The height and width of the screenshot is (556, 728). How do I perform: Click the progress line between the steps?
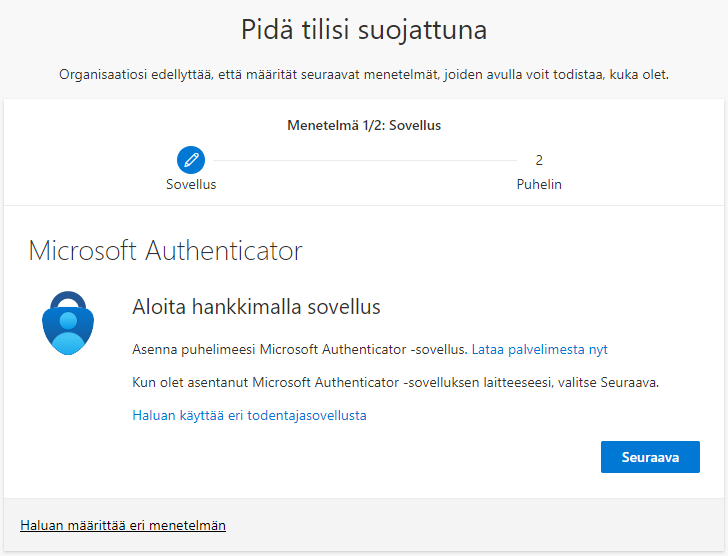[x=365, y=160]
